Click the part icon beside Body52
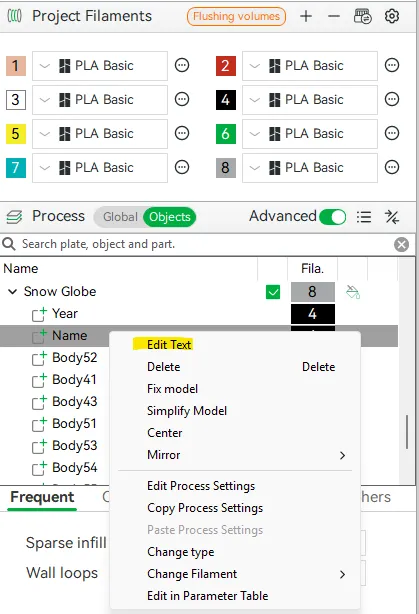The height and width of the screenshot is (614, 419). click(39, 358)
